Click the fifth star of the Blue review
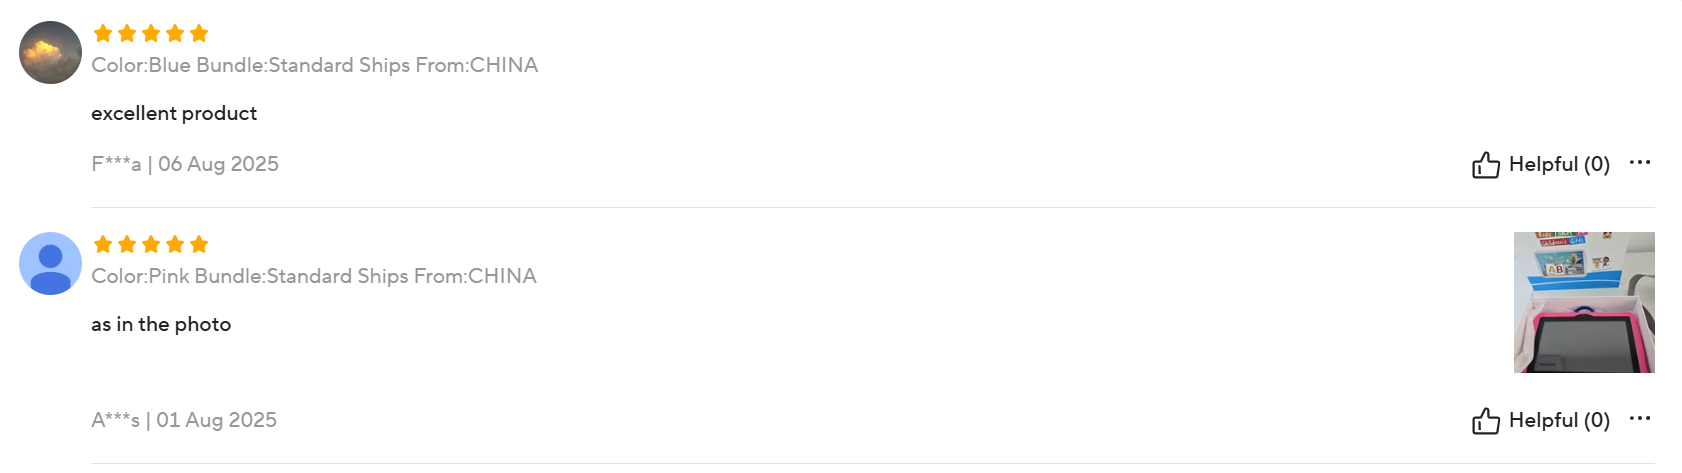The image size is (1682, 473). [x=199, y=33]
